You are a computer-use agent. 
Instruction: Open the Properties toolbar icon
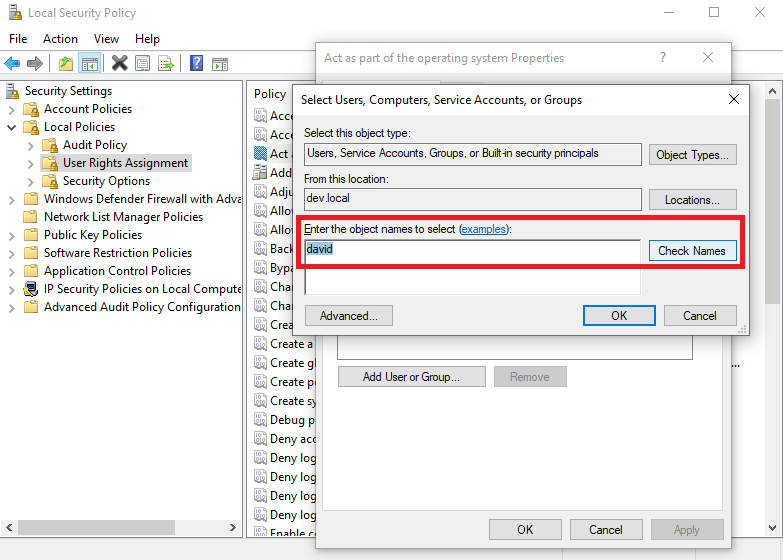coord(142,64)
